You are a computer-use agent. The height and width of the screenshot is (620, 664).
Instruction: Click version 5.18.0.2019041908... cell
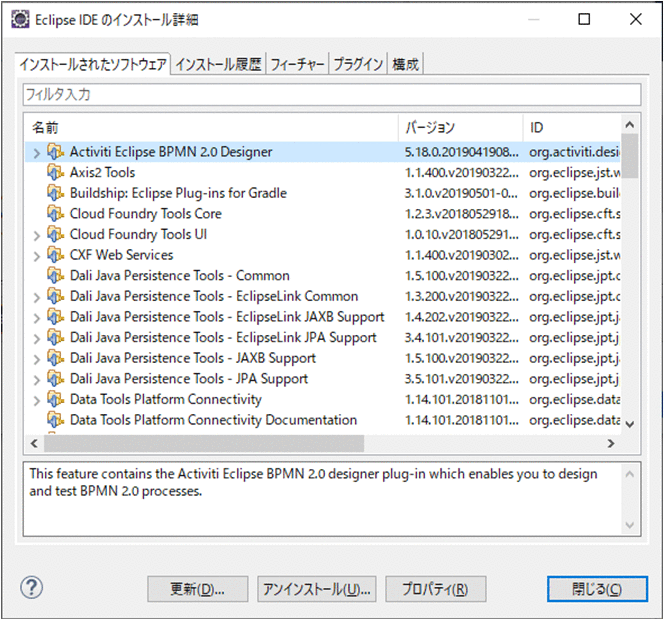click(x=462, y=152)
